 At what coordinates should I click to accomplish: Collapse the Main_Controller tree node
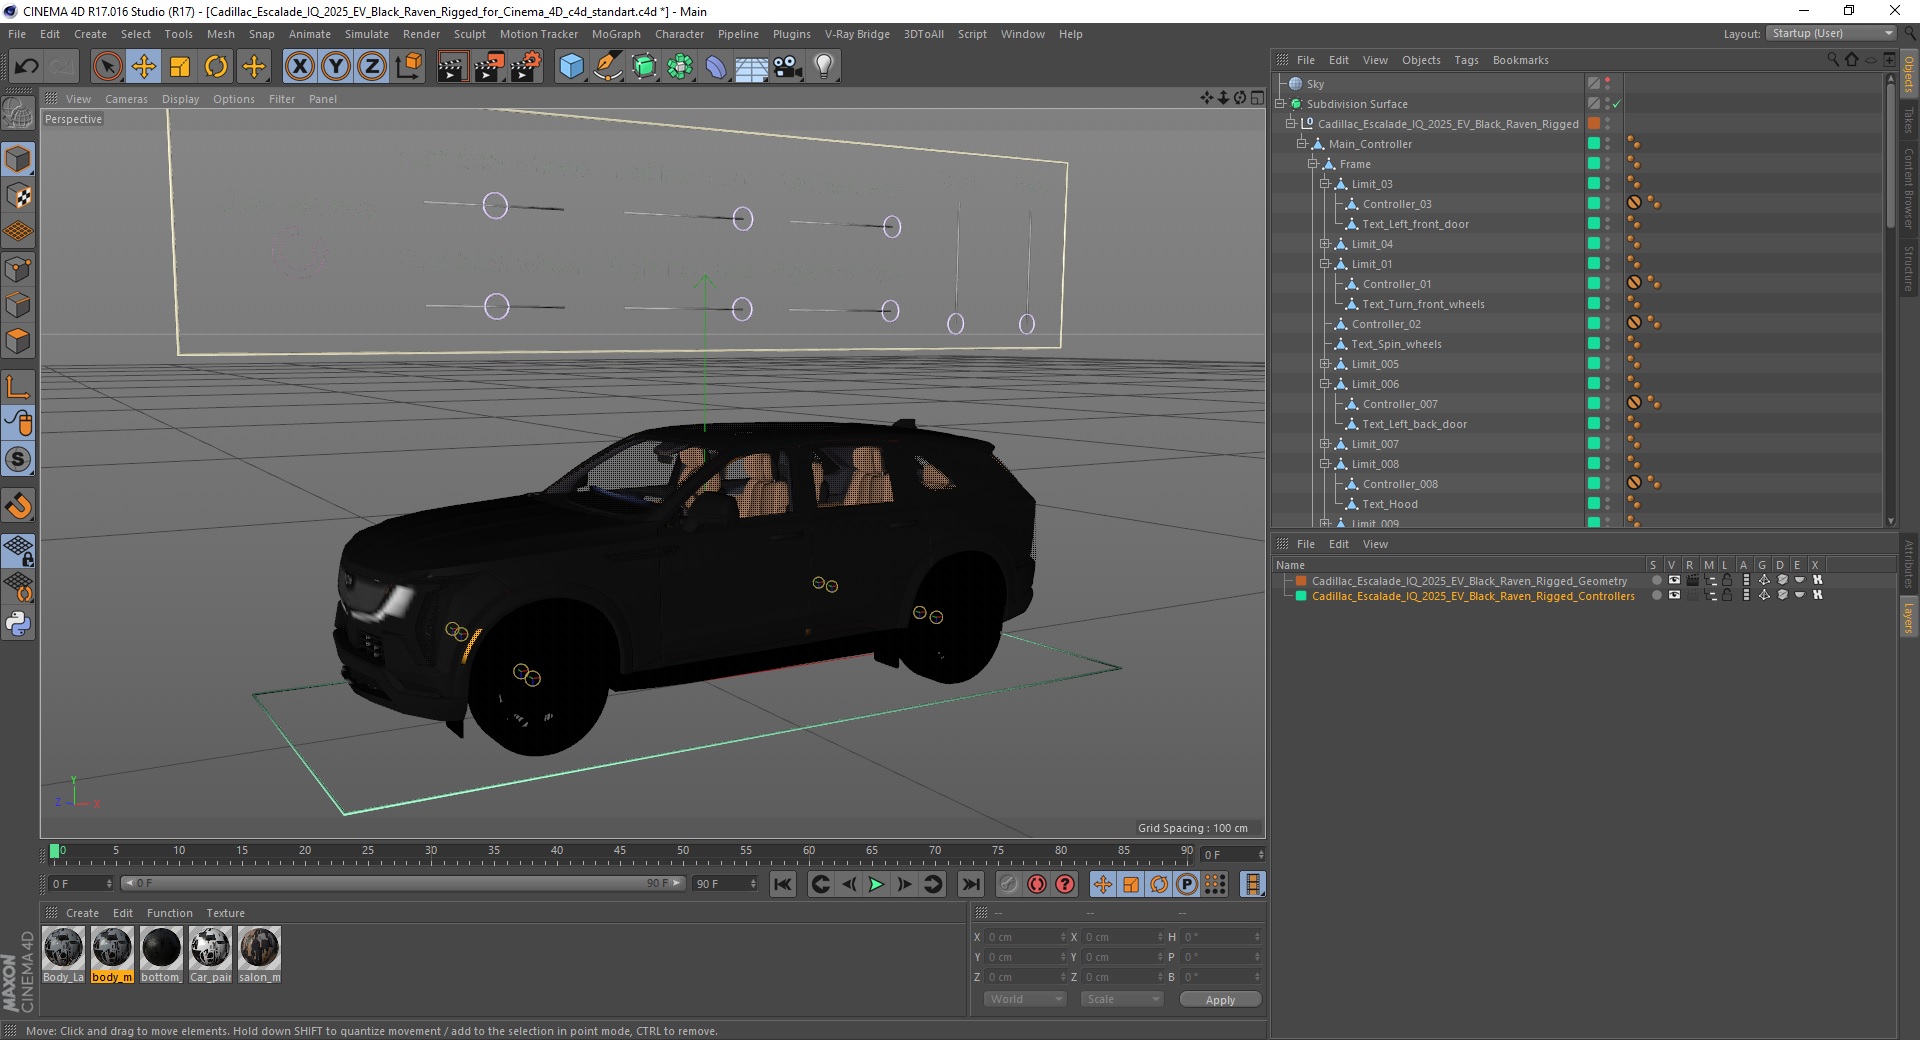[x=1301, y=144]
